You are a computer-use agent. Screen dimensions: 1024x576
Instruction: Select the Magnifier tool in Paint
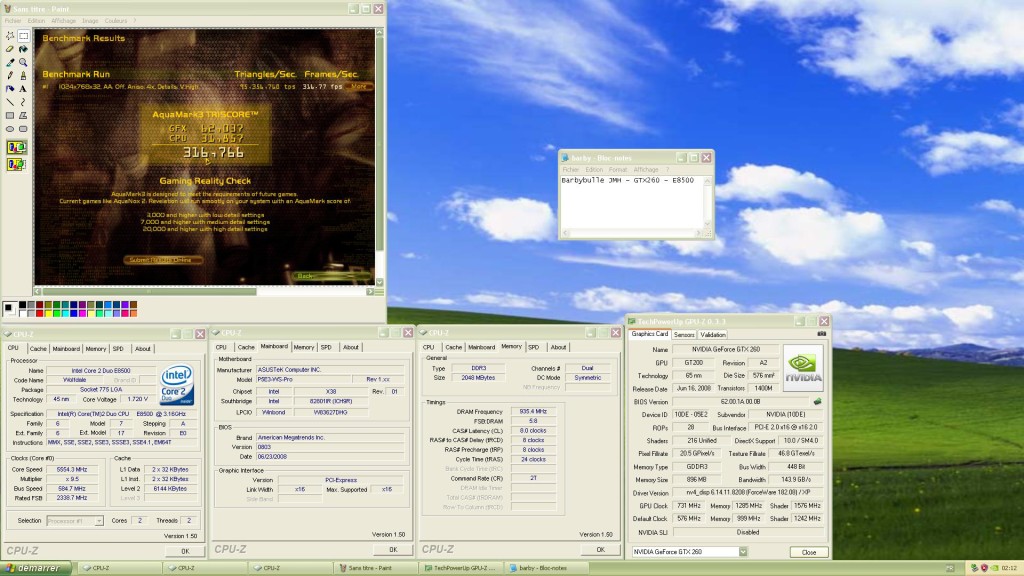[x=24, y=63]
